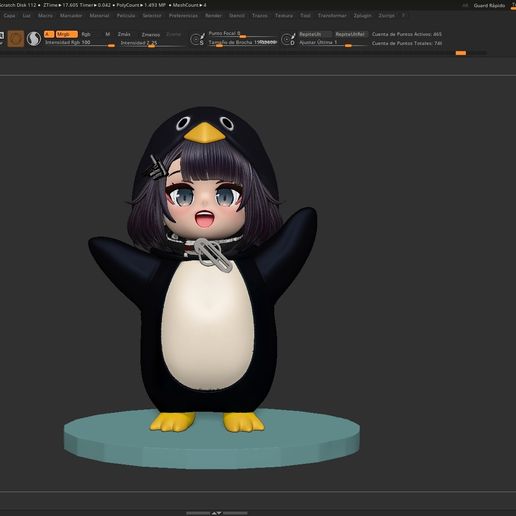
Task: Click the brush S circle icon
Action: point(197,39)
